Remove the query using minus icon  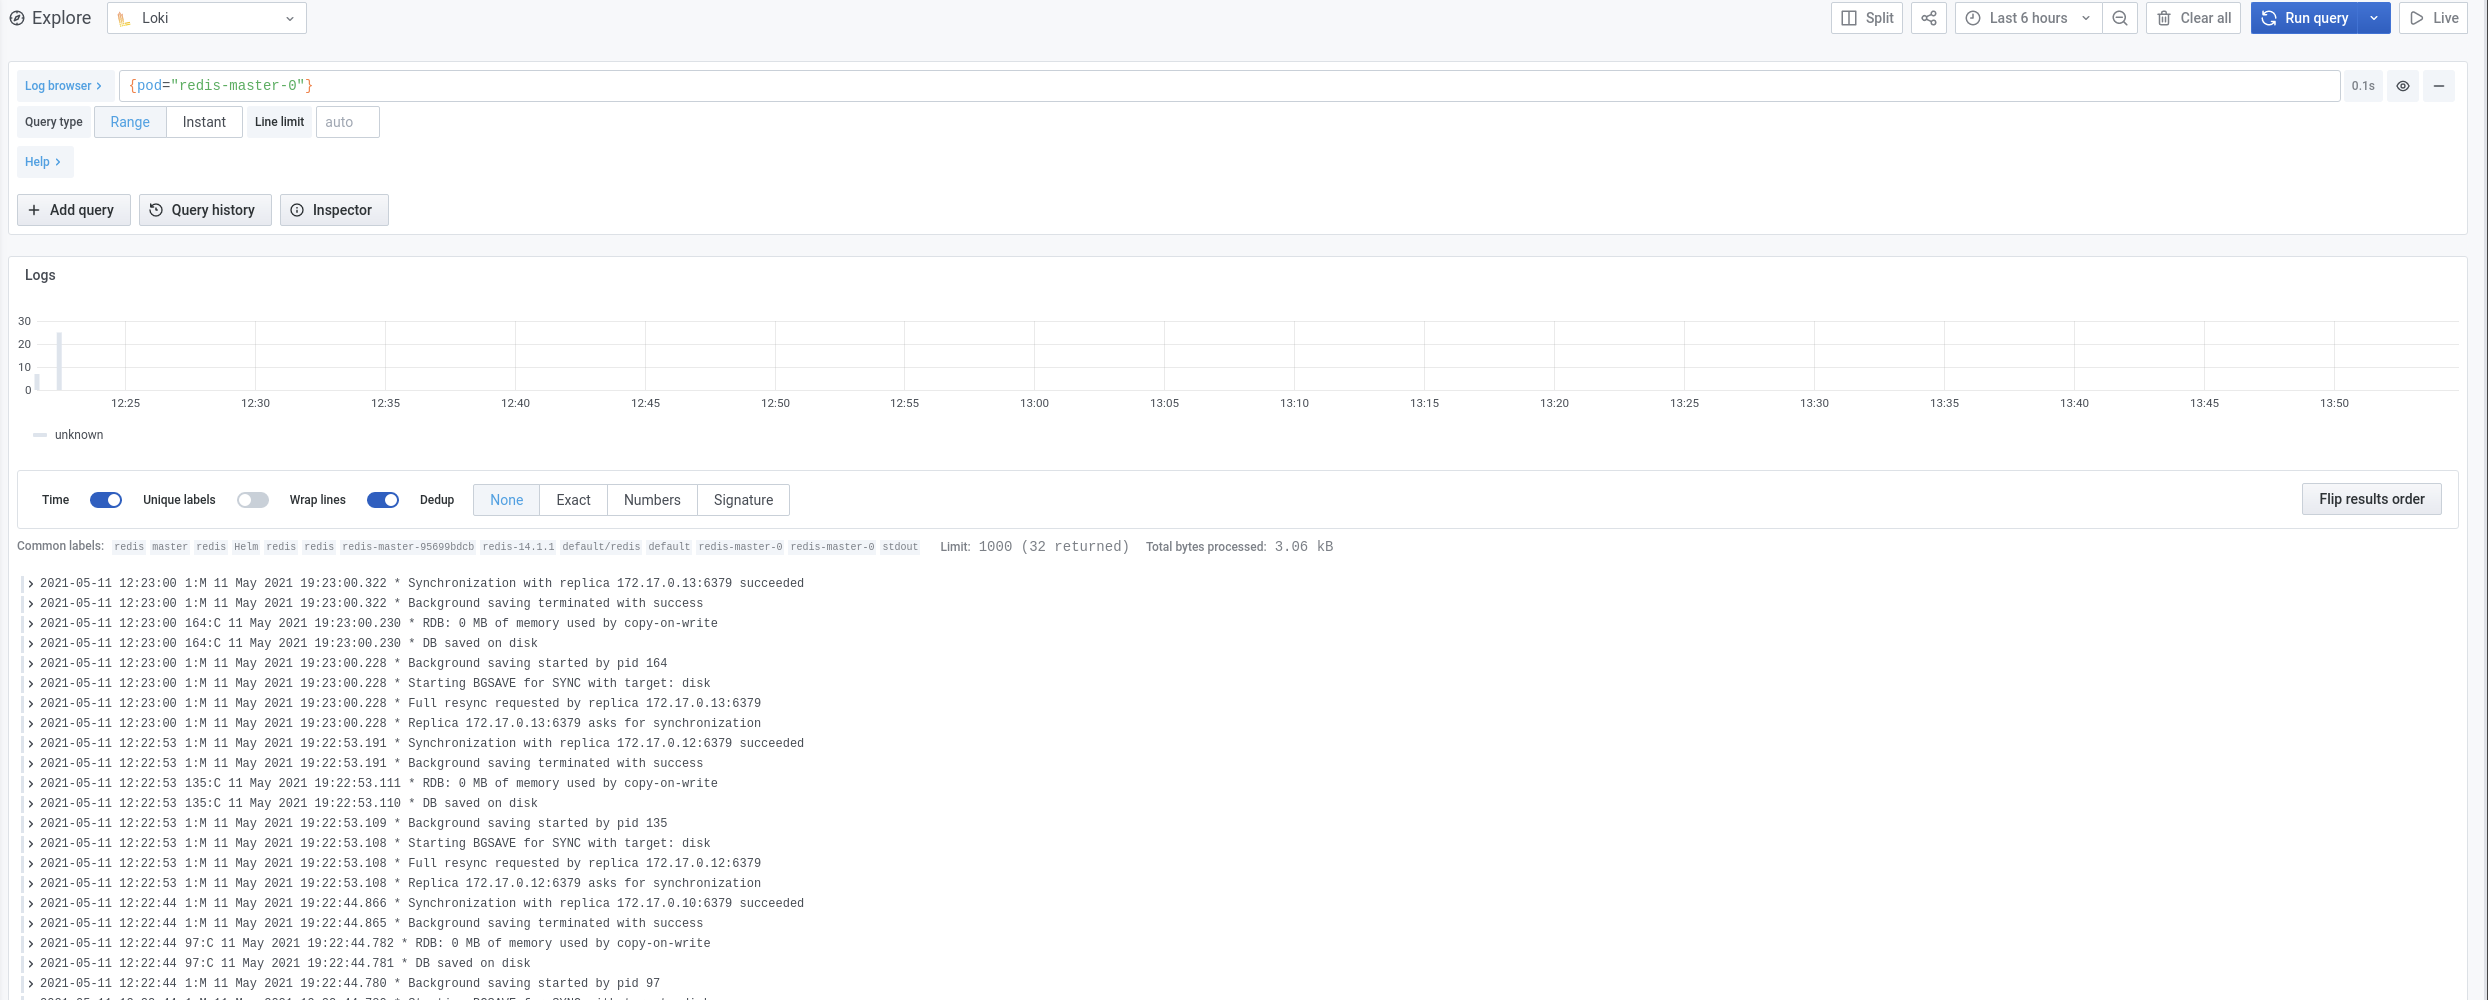point(2440,86)
